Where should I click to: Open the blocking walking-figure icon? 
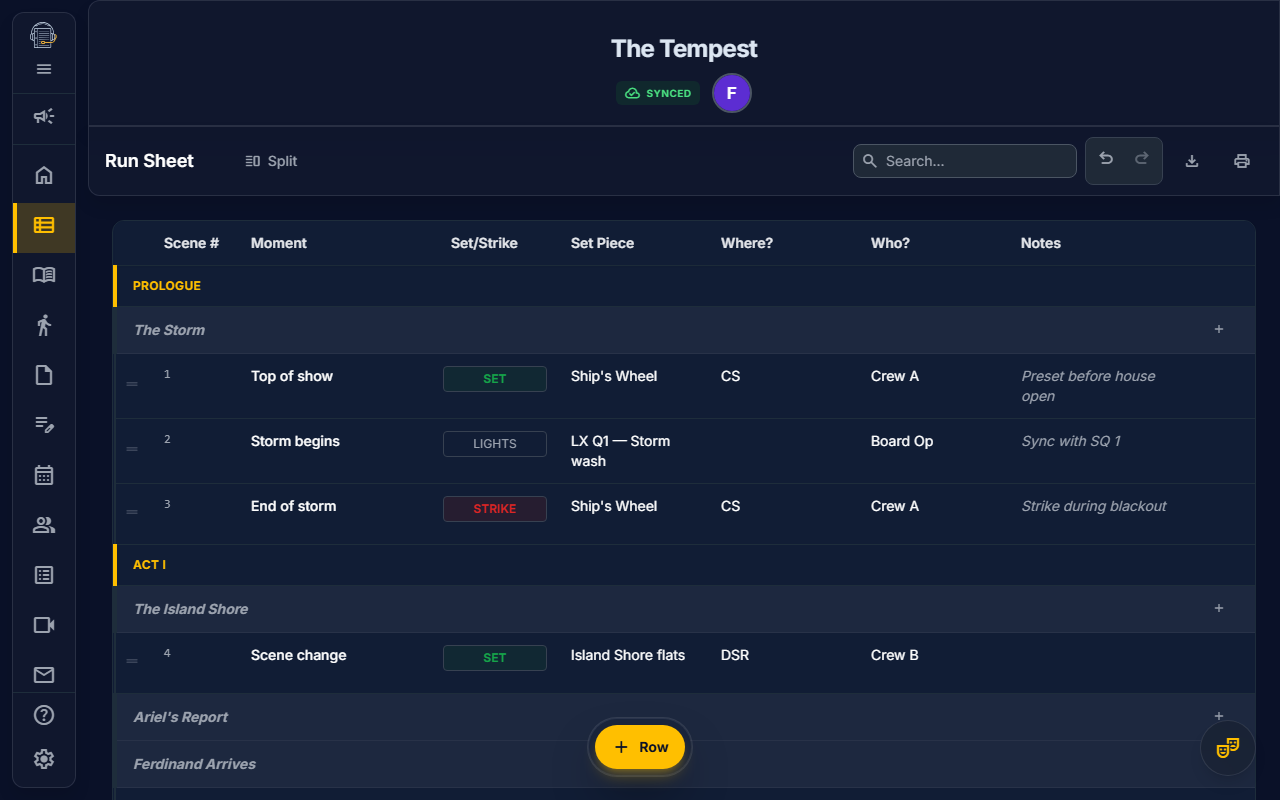[44, 325]
